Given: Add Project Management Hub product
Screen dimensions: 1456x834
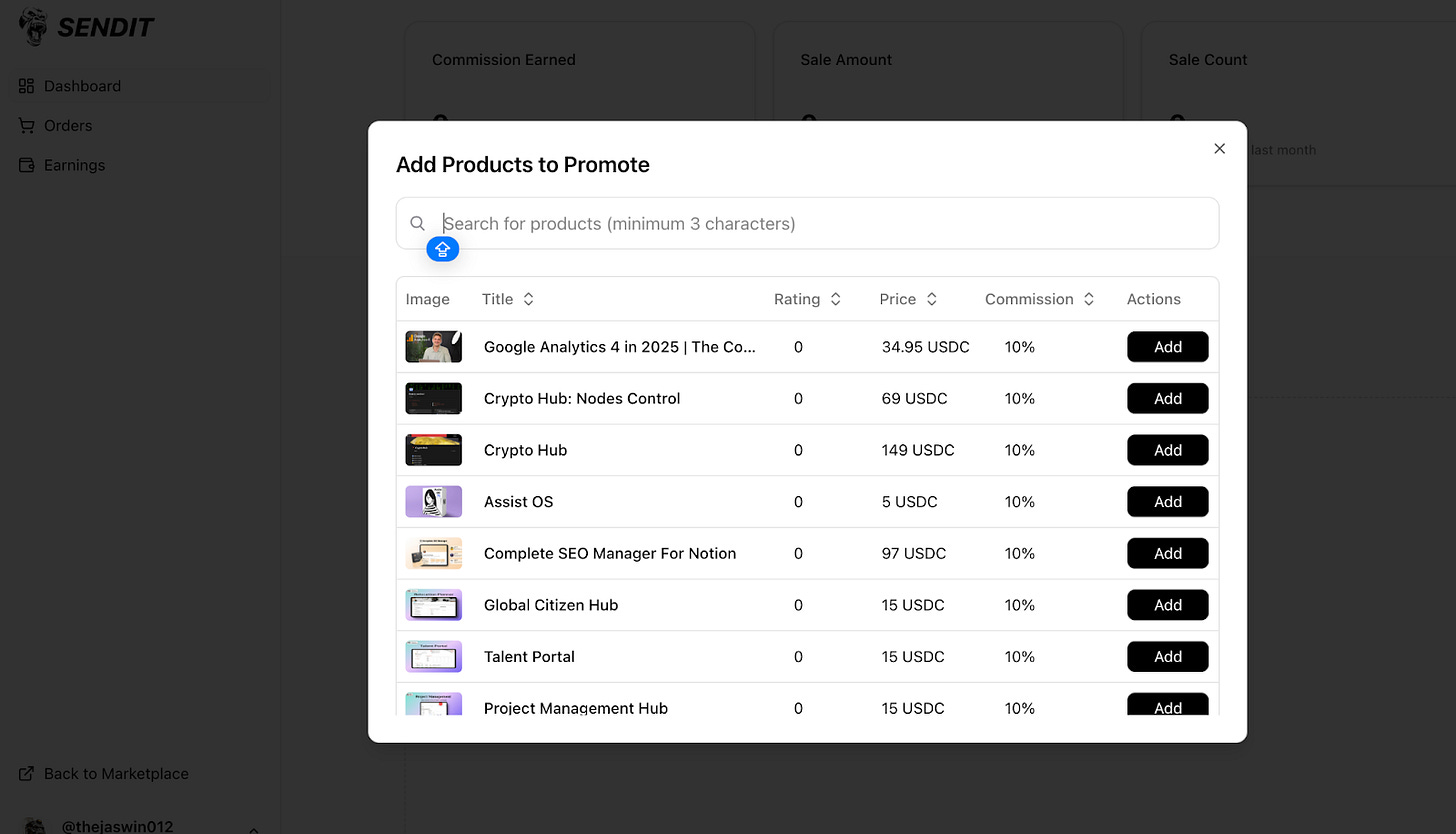Looking at the screenshot, I should click(1167, 705).
